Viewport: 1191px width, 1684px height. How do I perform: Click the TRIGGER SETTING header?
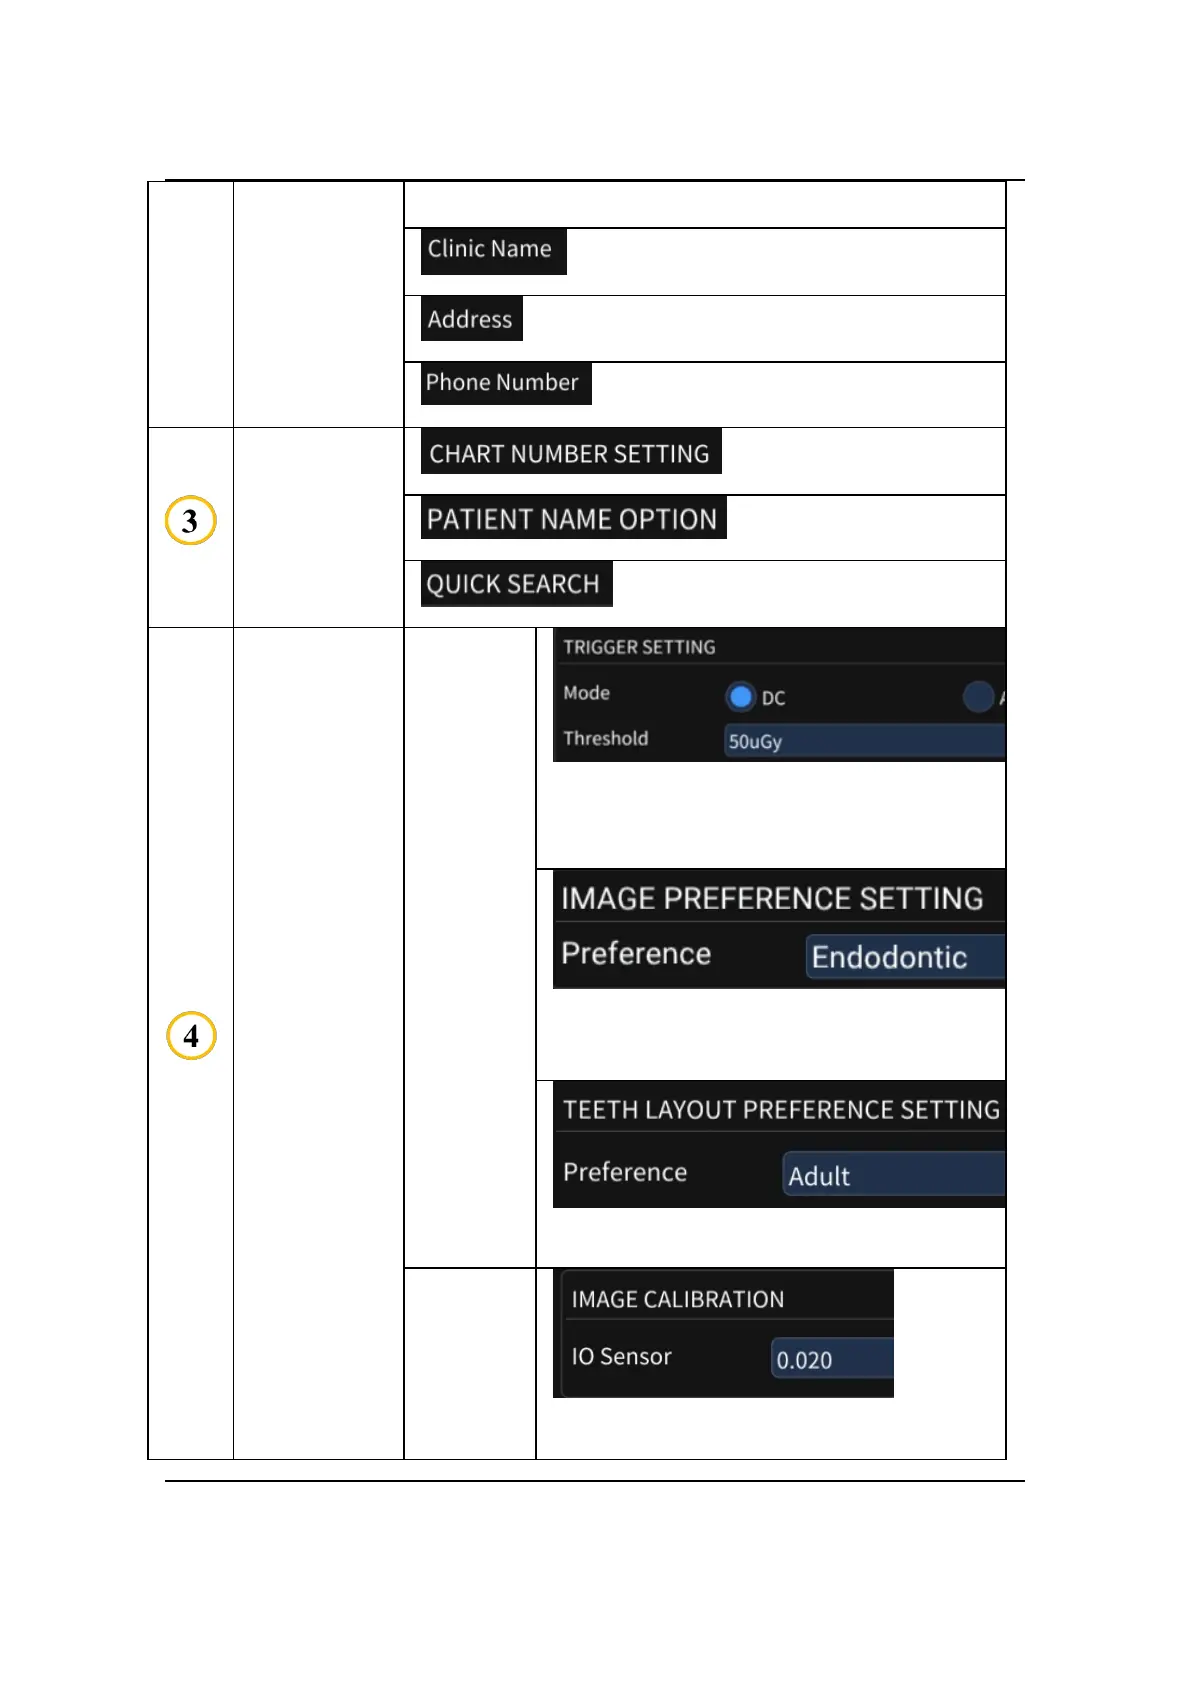pos(639,647)
